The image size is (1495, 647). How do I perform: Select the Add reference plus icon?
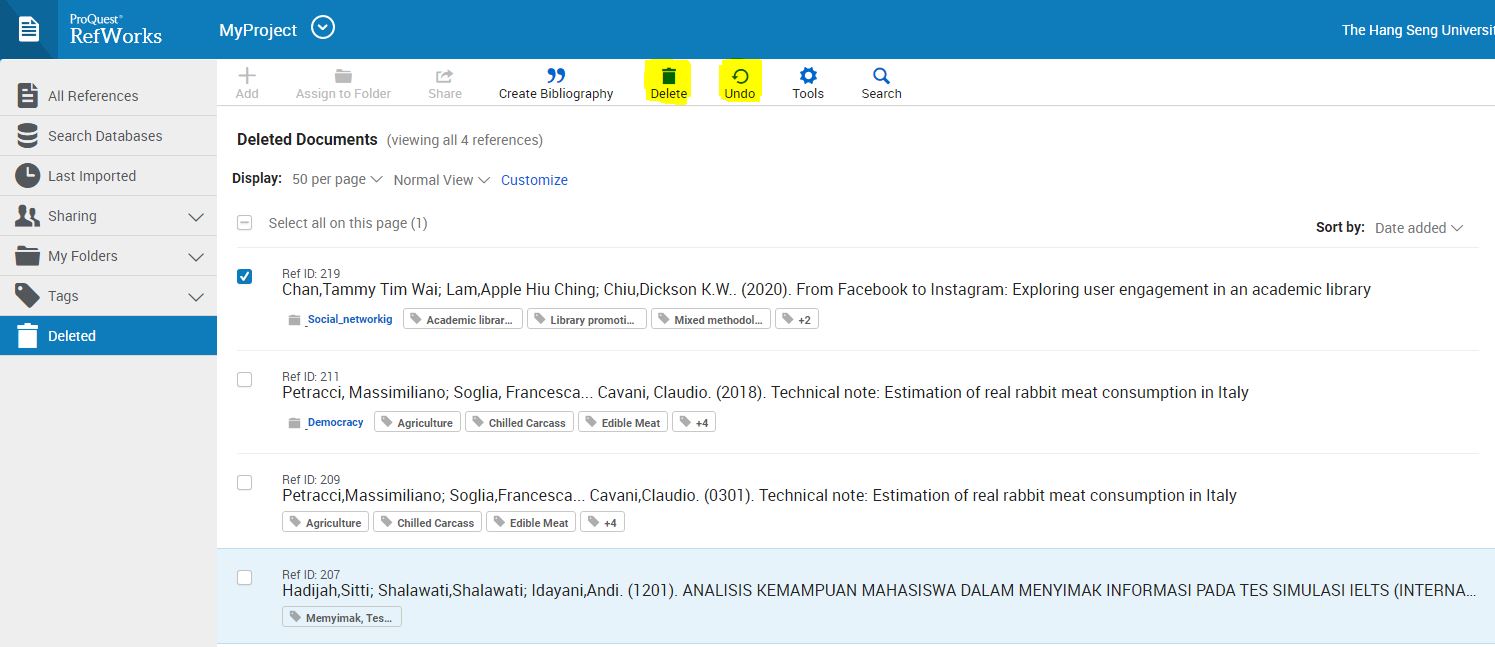246,75
